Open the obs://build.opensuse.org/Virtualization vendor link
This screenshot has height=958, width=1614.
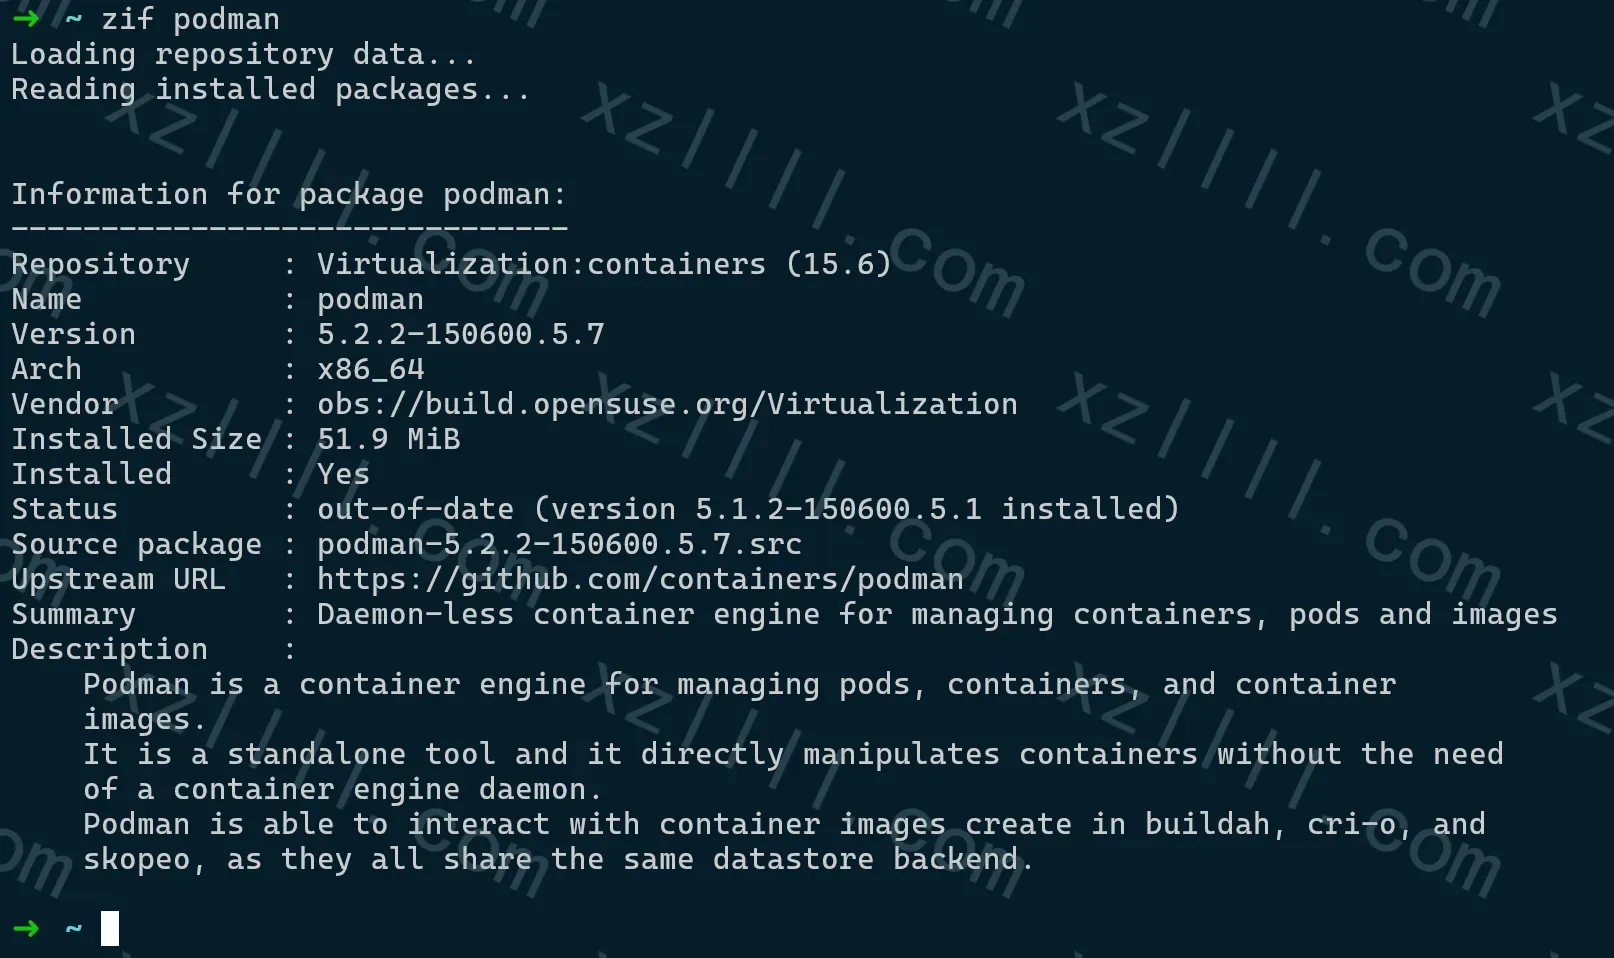(x=667, y=405)
